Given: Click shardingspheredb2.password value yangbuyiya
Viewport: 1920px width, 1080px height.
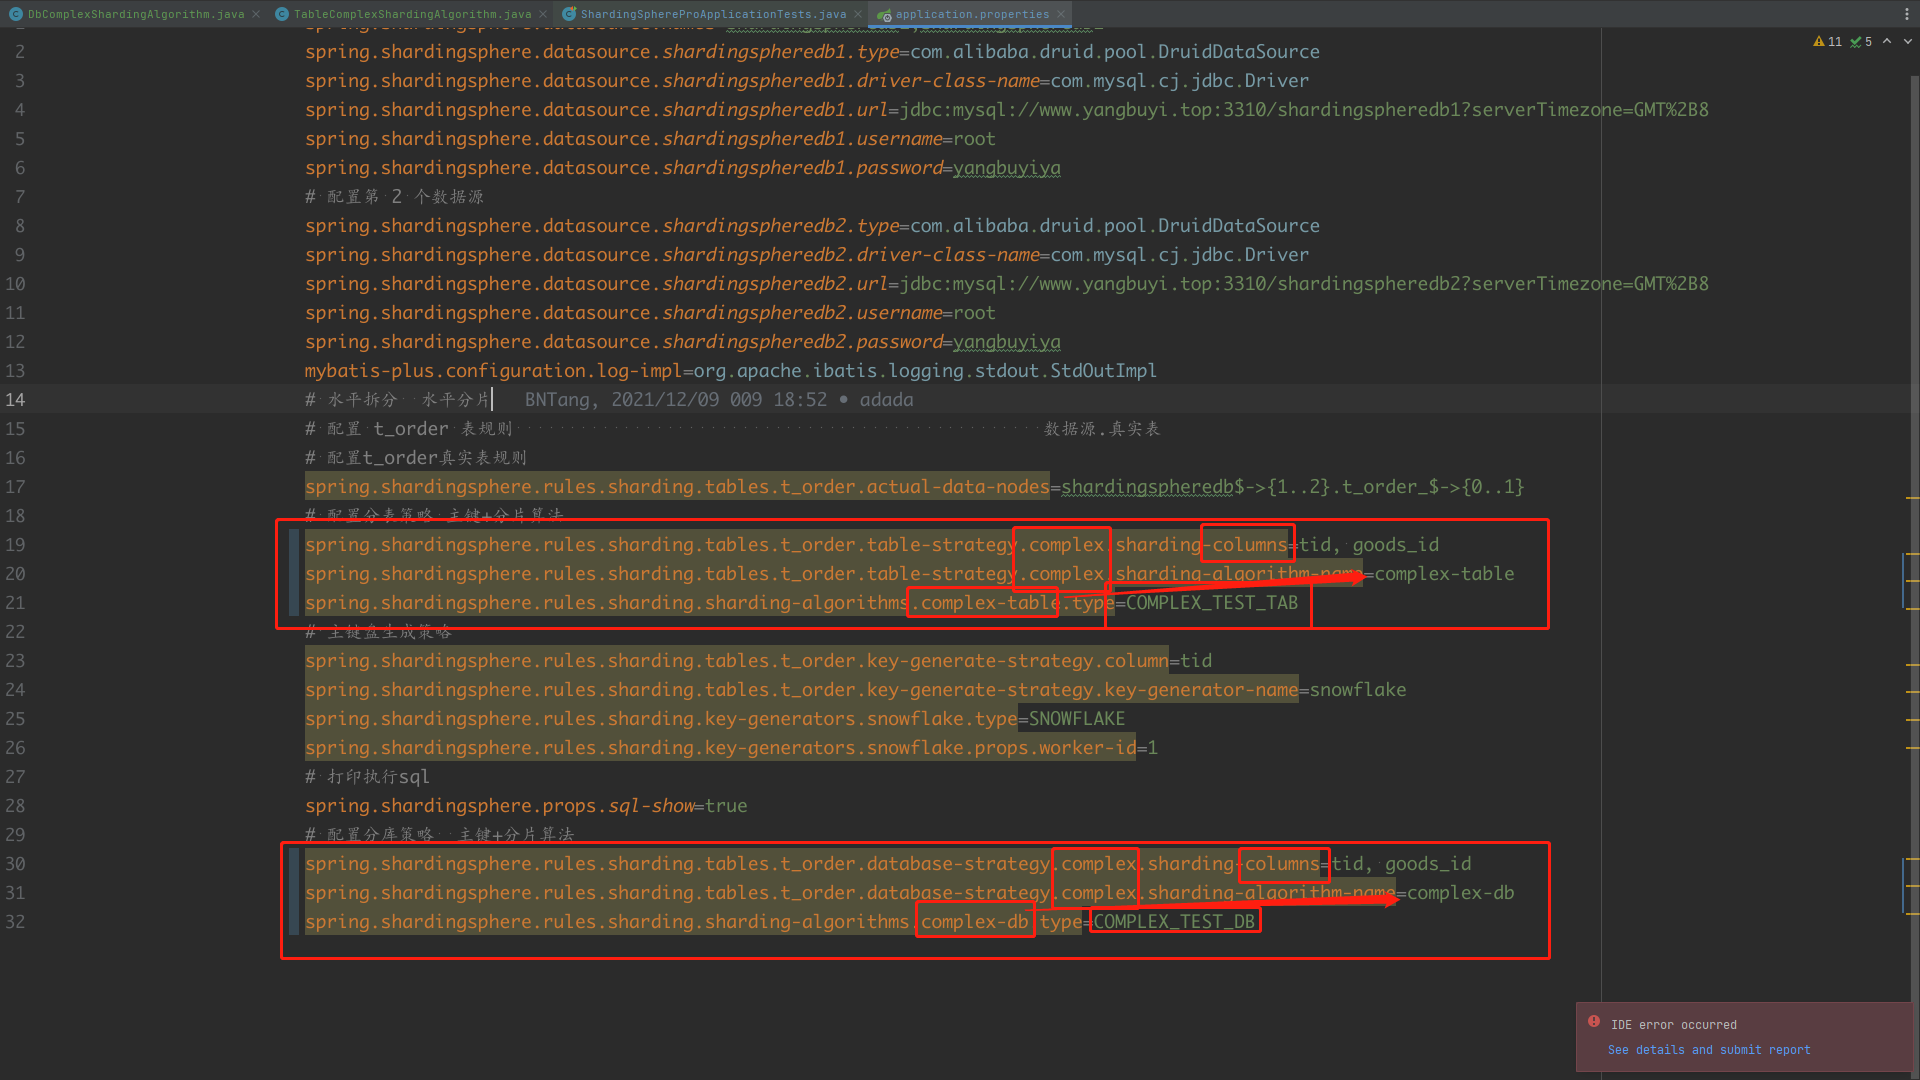Looking at the screenshot, I should 1007,342.
